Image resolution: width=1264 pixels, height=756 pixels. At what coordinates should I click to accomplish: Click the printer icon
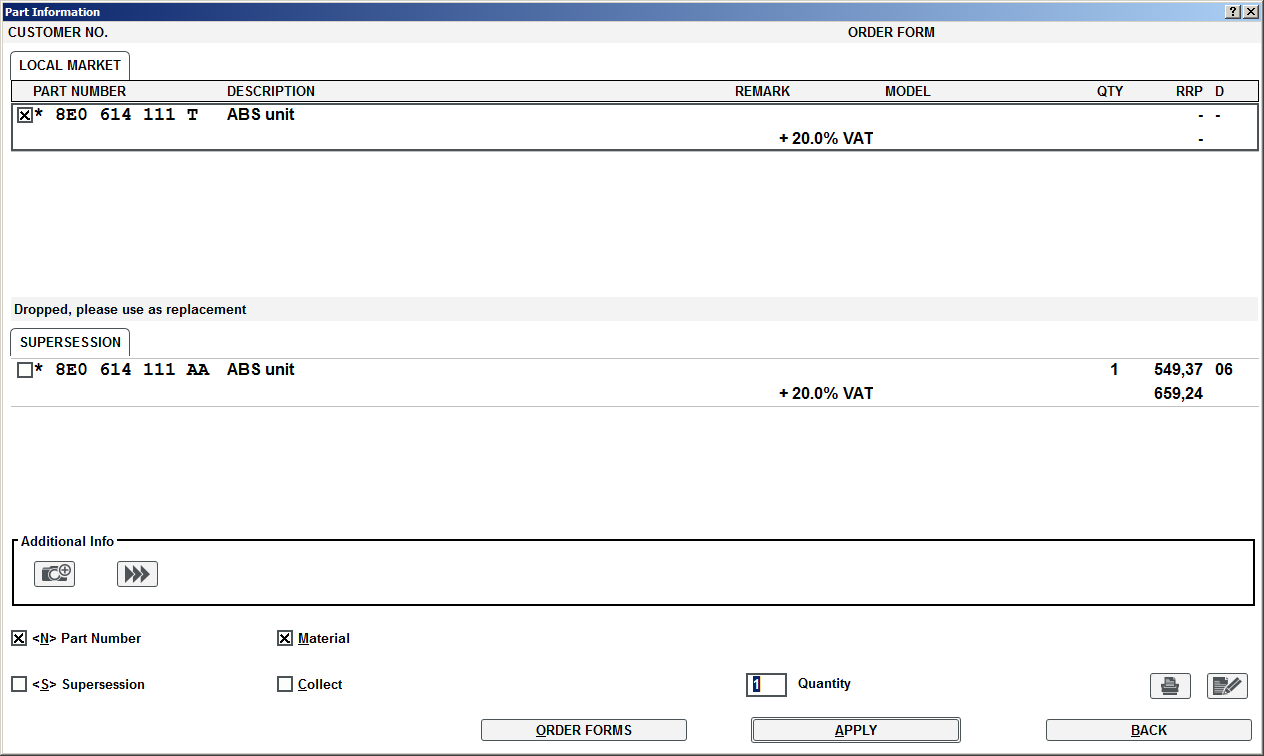pos(1169,685)
